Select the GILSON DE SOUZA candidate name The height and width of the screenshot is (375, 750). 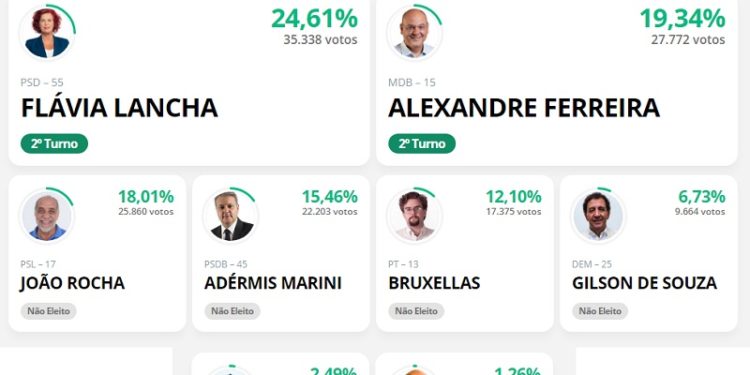644,283
